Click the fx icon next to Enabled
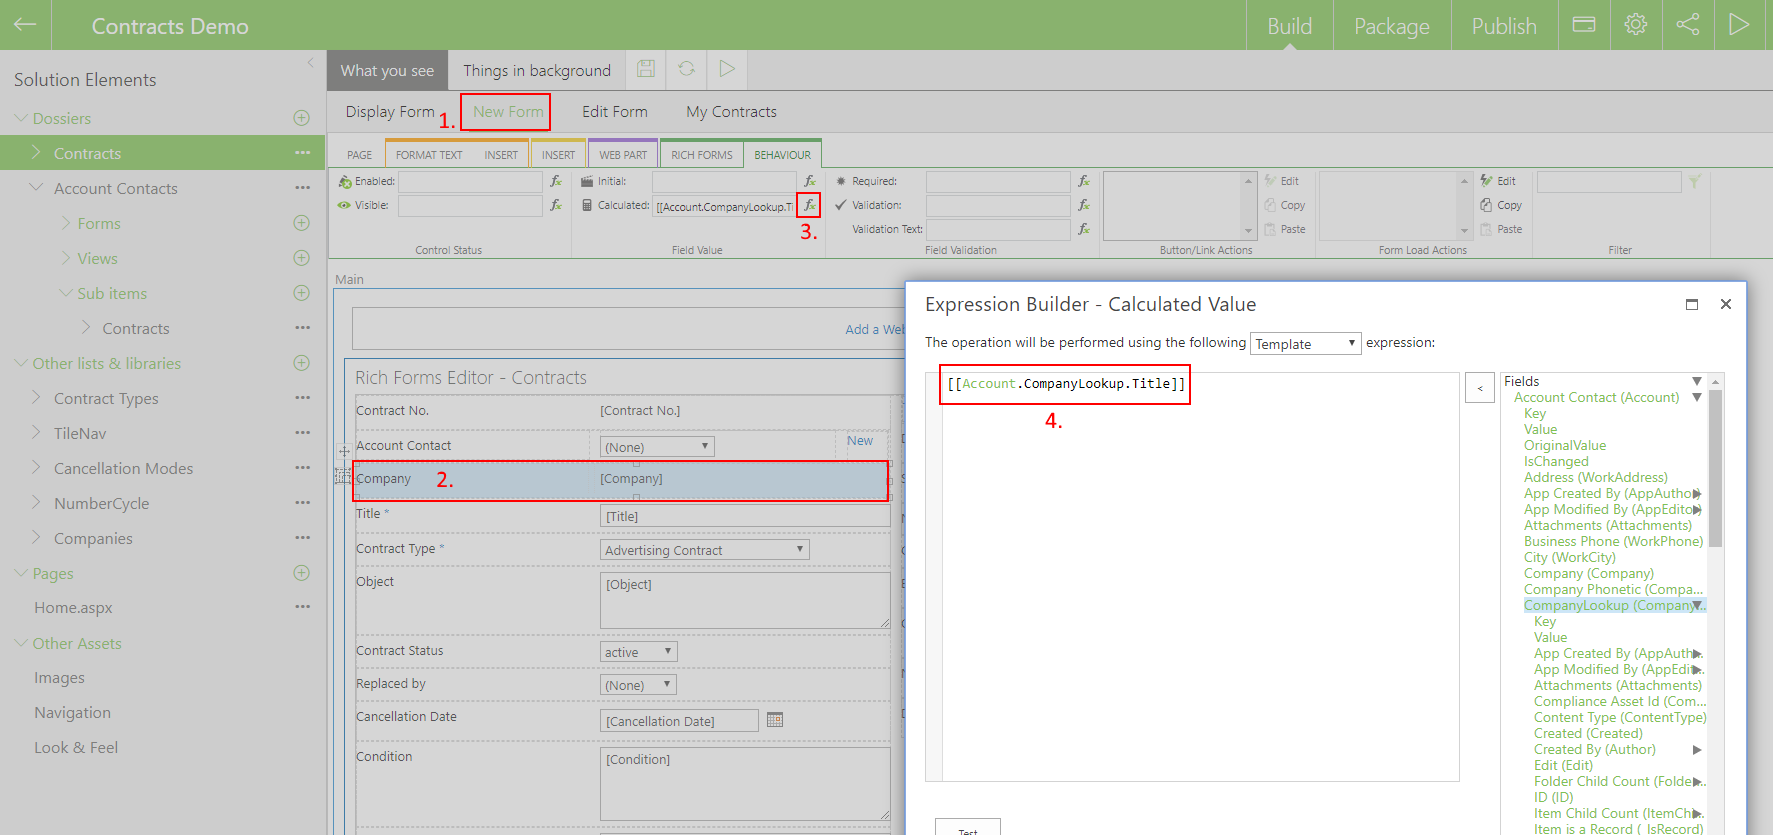The height and width of the screenshot is (835, 1773). click(556, 181)
